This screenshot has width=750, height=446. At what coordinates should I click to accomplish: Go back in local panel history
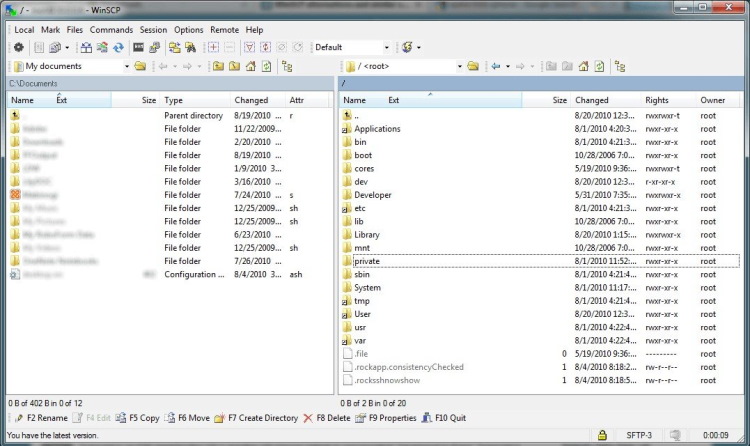pyautogui.click(x=163, y=66)
